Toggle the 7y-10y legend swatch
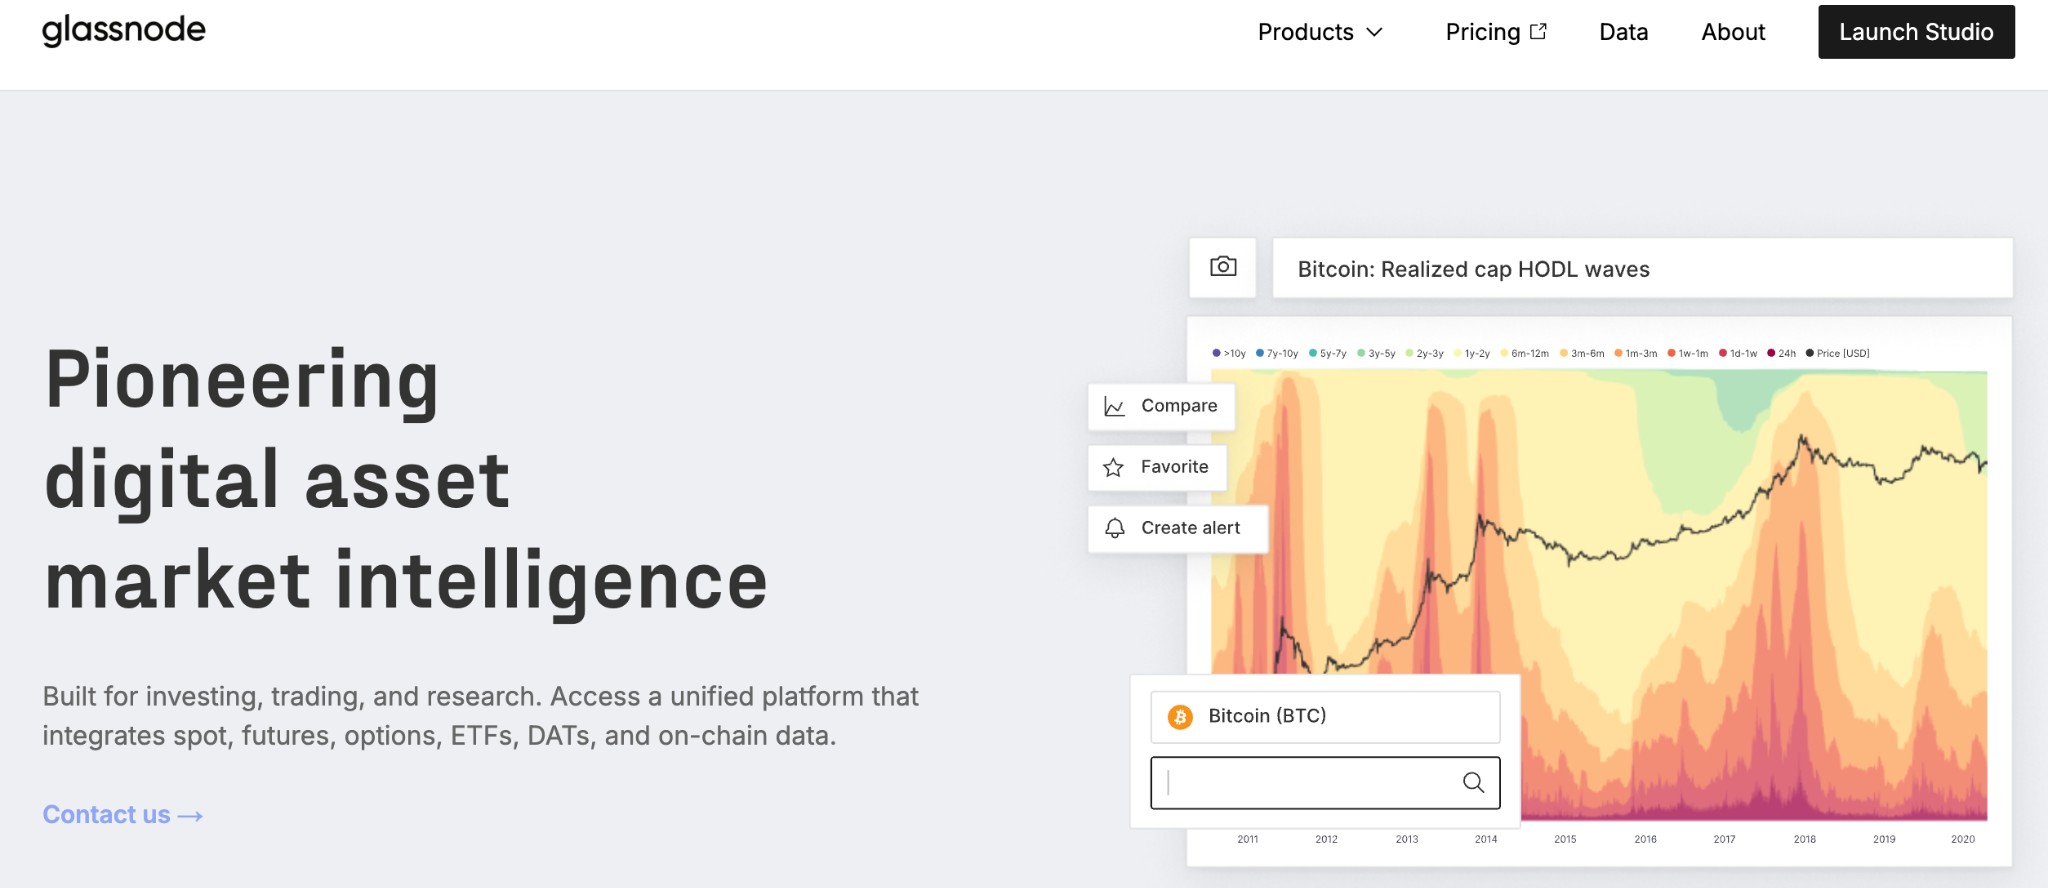The height and width of the screenshot is (888, 2048). [x=1260, y=353]
